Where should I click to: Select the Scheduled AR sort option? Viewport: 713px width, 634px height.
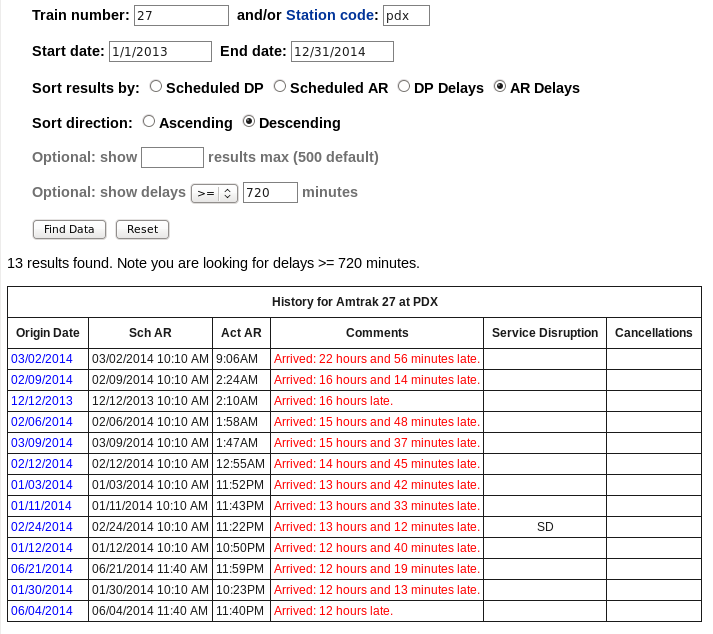tap(280, 86)
